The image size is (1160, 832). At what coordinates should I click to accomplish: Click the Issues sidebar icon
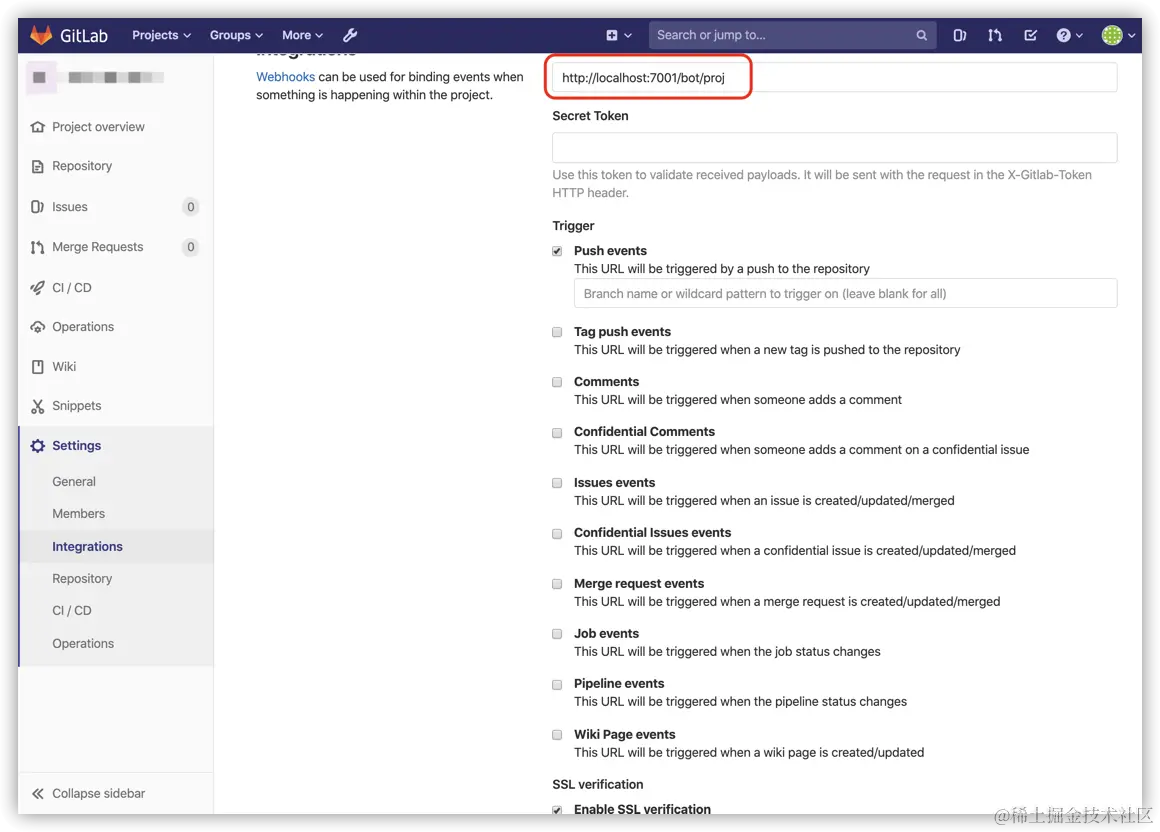click(38, 207)
